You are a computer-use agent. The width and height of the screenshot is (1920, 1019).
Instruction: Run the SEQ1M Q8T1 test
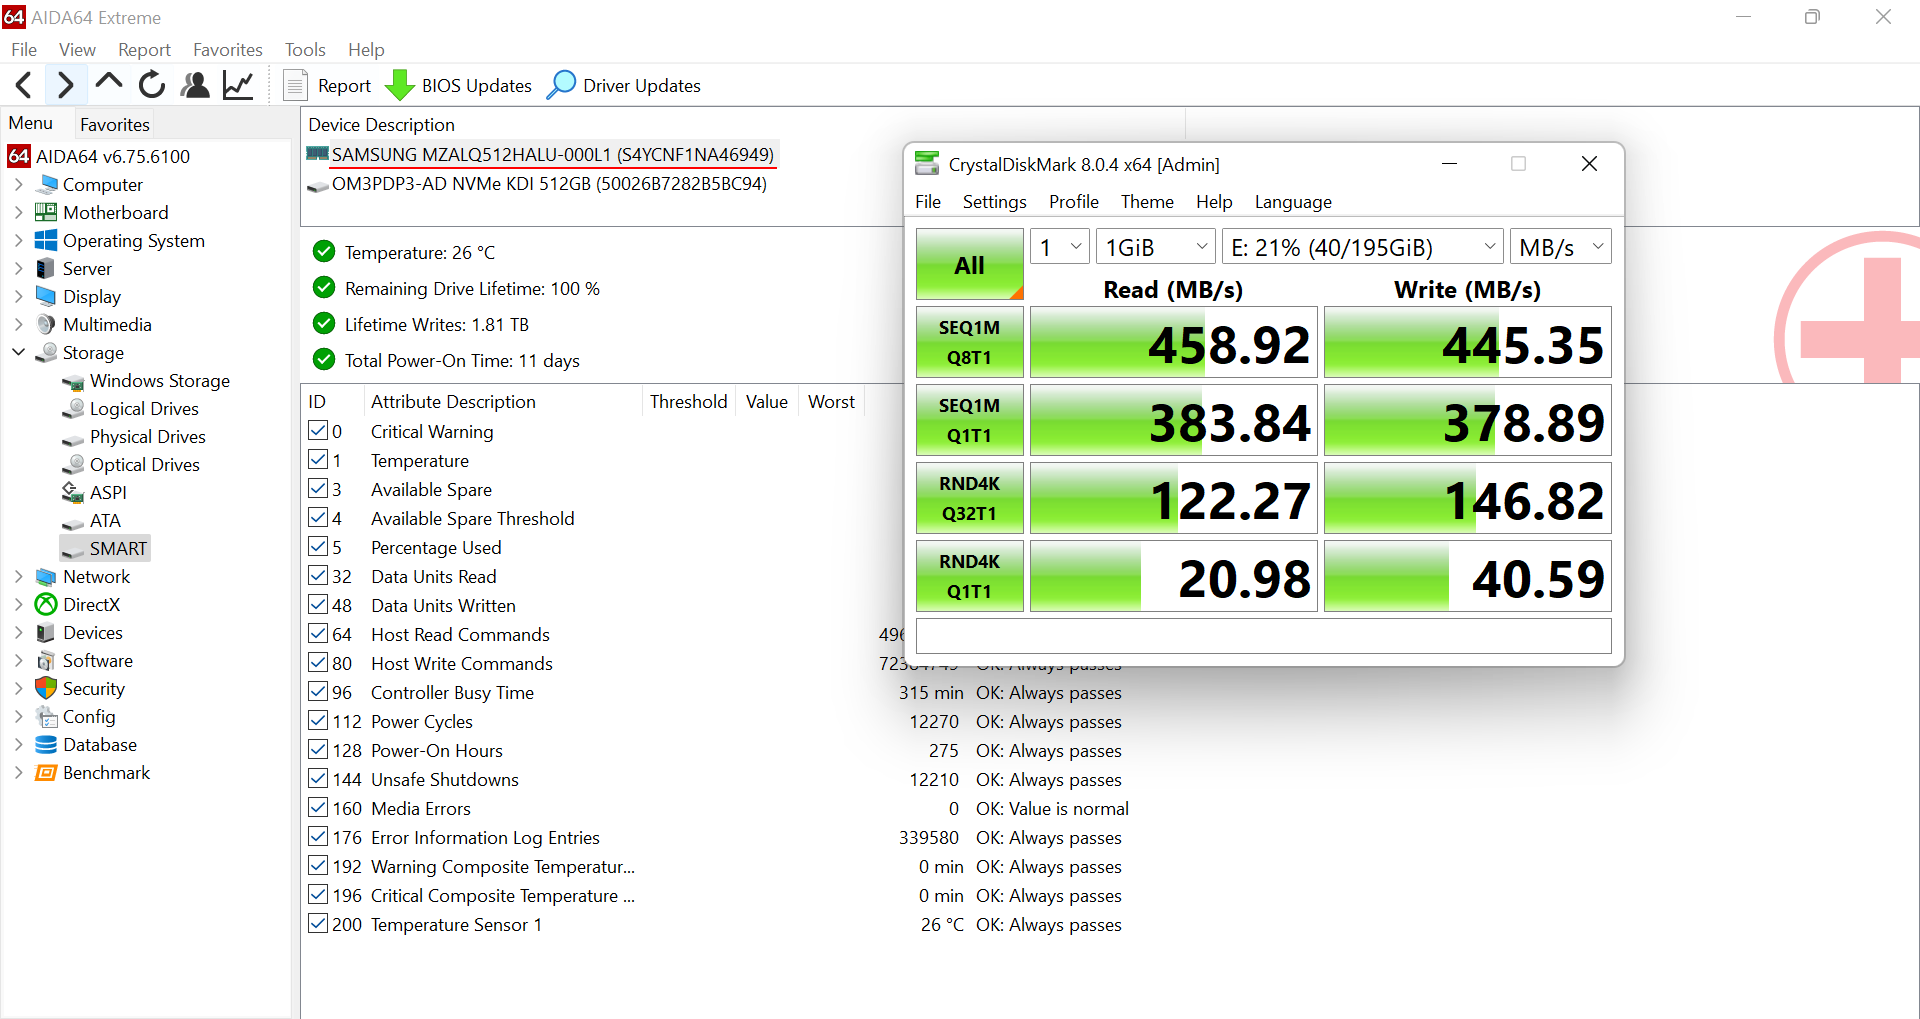[x=970, y=342]
